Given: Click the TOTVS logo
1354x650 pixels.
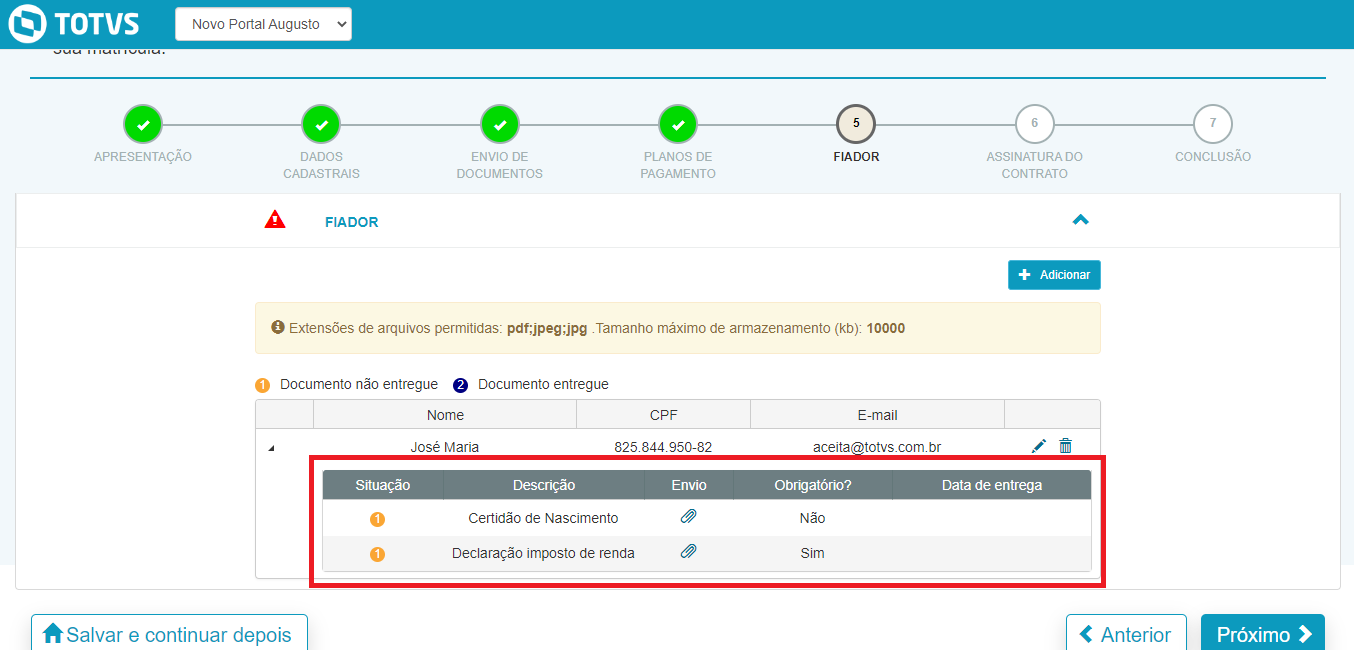Looking at the screenshot, I should (73, 23).
